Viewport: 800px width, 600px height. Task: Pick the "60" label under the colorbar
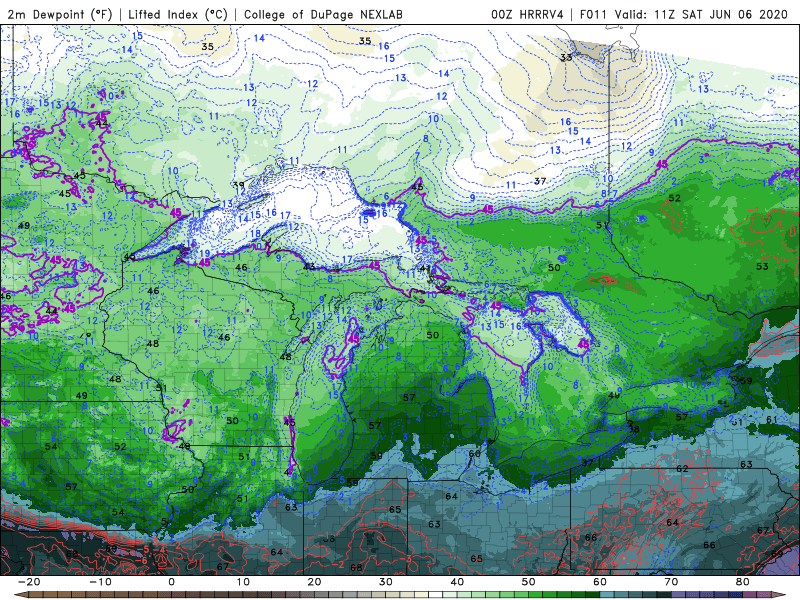point(600,582)
